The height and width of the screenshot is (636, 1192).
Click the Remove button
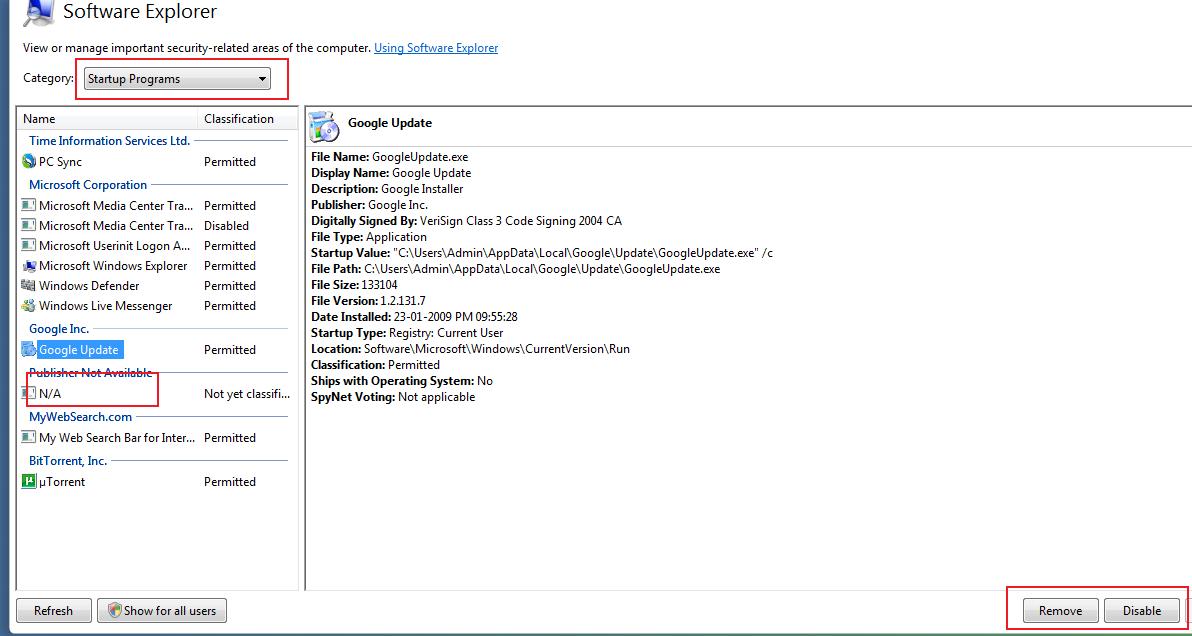click(1060, 610)
